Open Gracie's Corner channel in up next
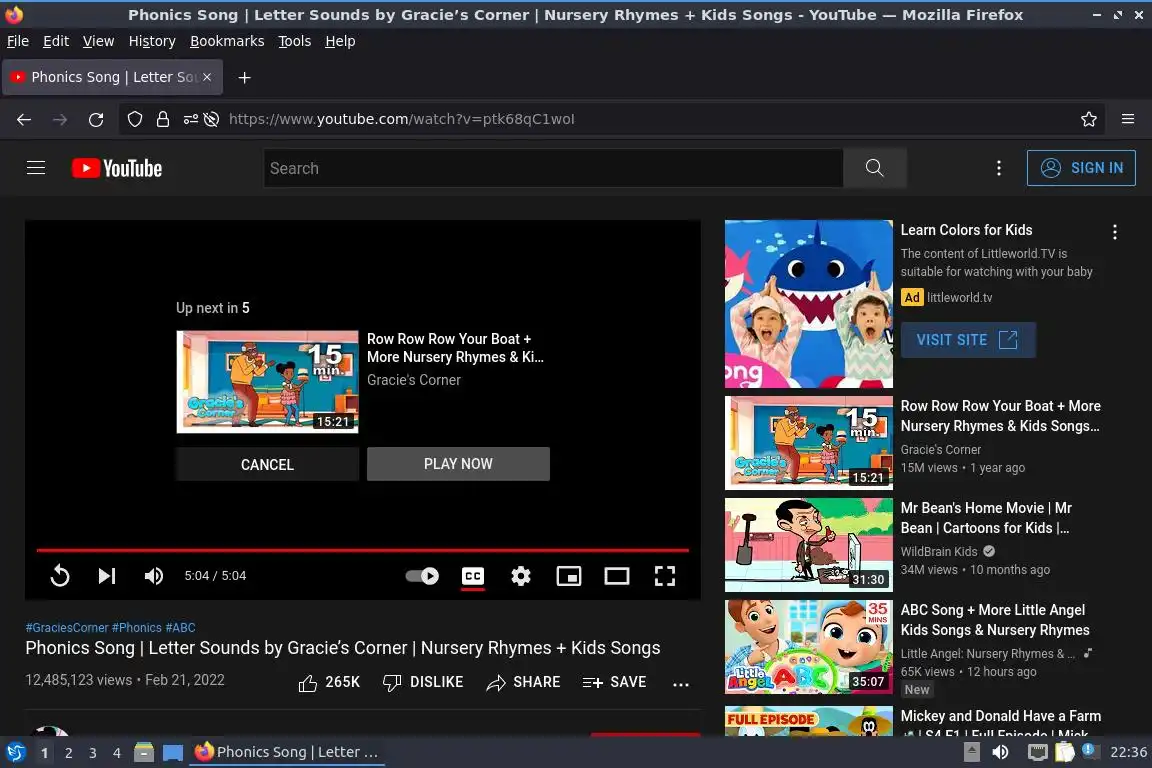Screen dimensions: 1152x768 [414, 380]
